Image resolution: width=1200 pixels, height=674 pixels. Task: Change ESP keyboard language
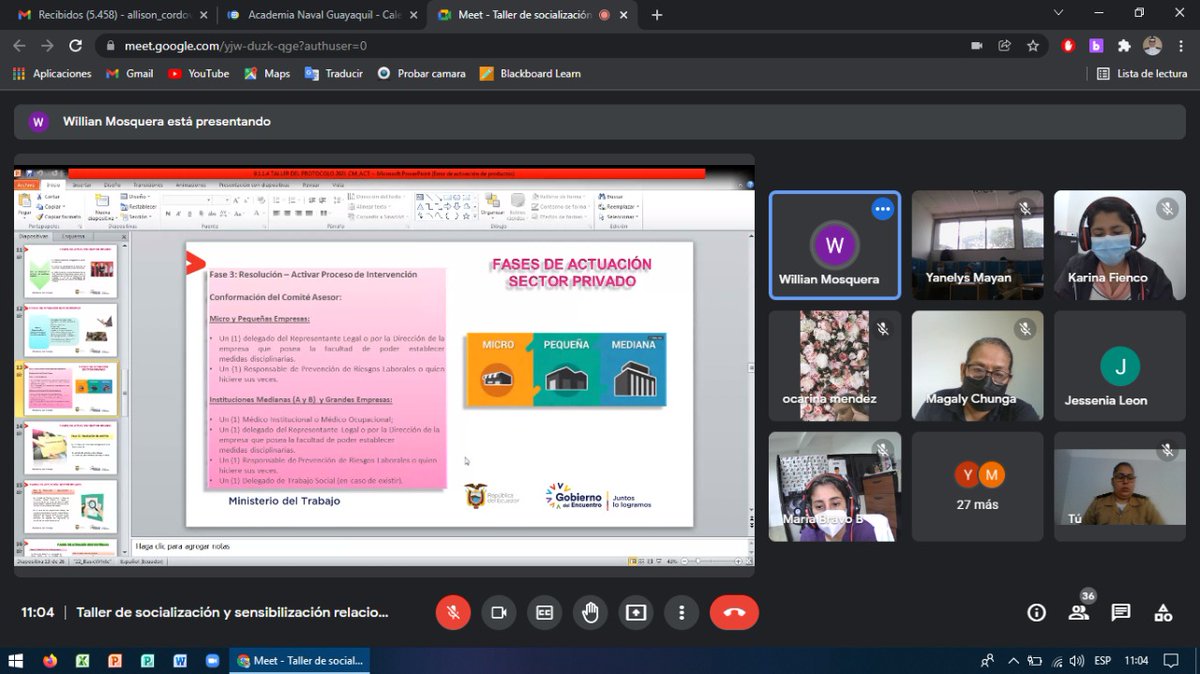pos(1103,661)
